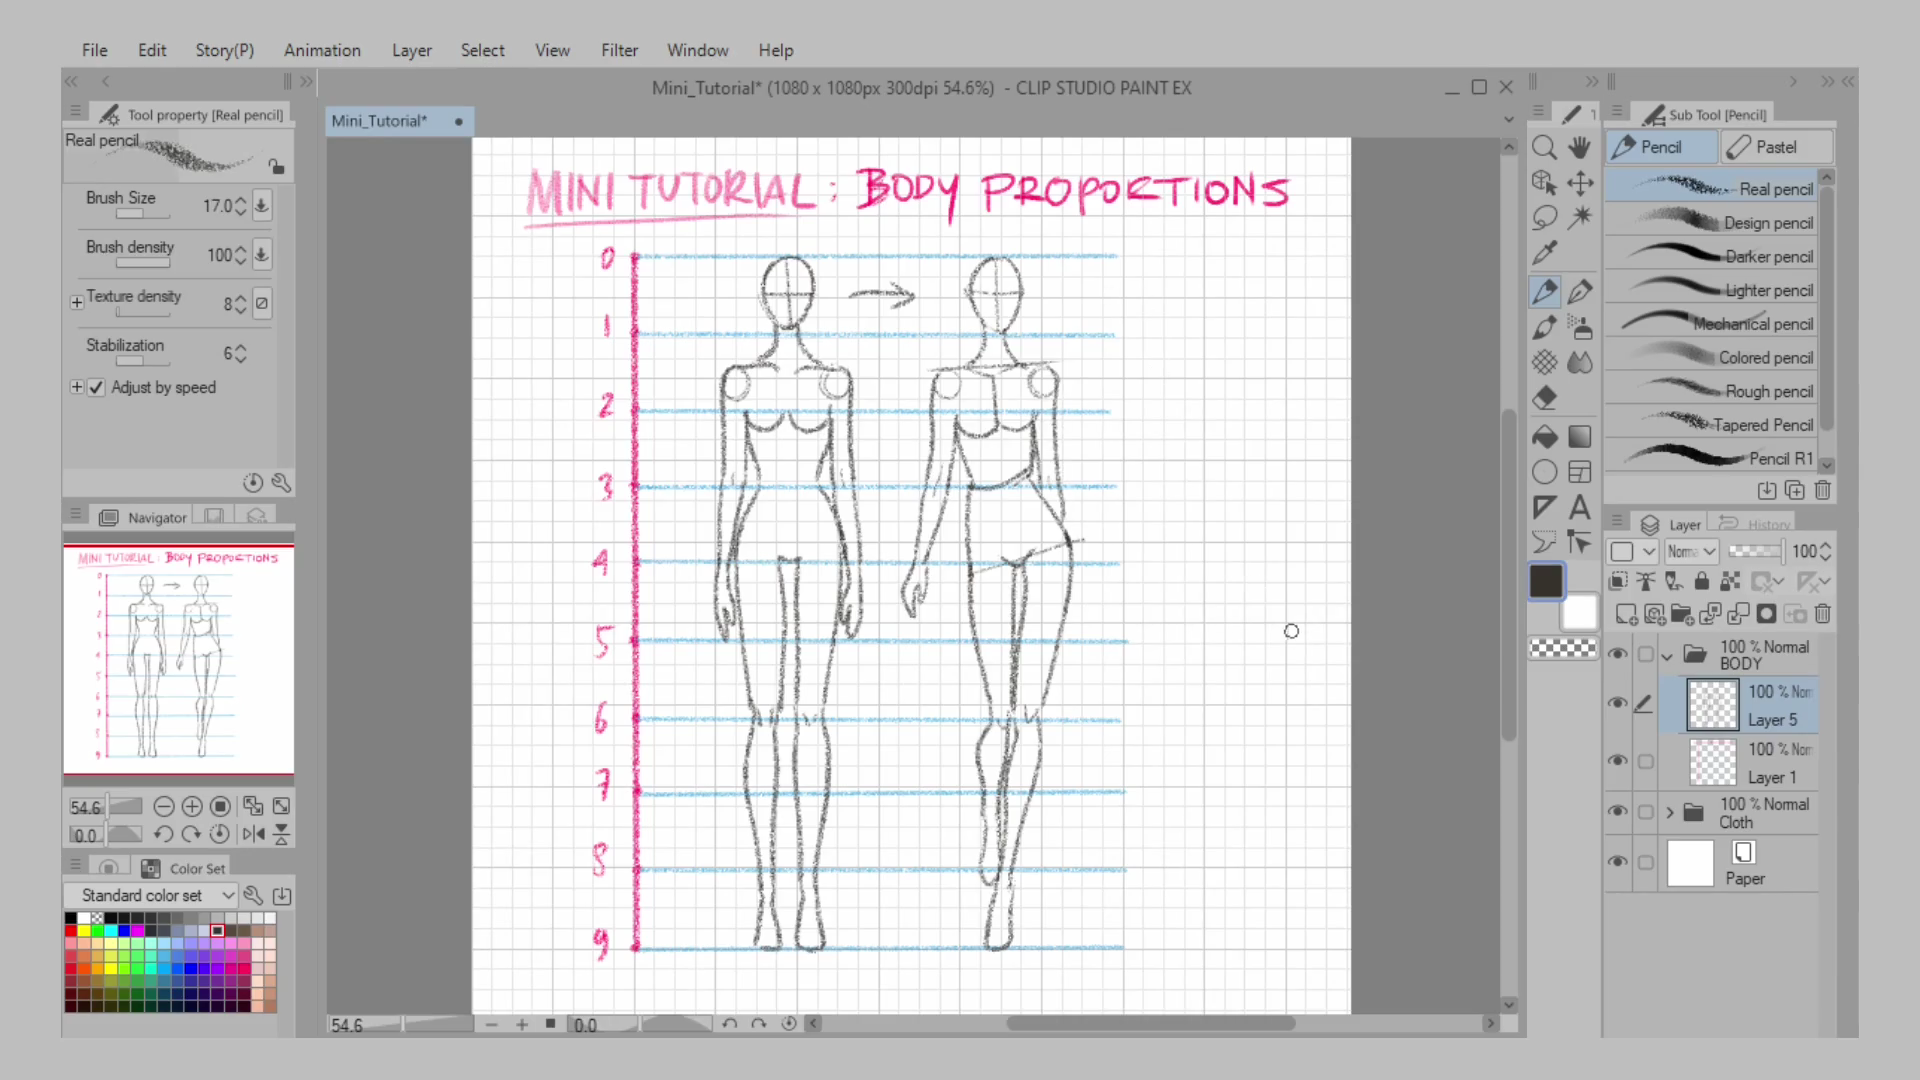Image resolution: width=1920 pixels, height=1080 pixels.
Task: Select the Eraser tool
Action: (x=1544, y=398)
